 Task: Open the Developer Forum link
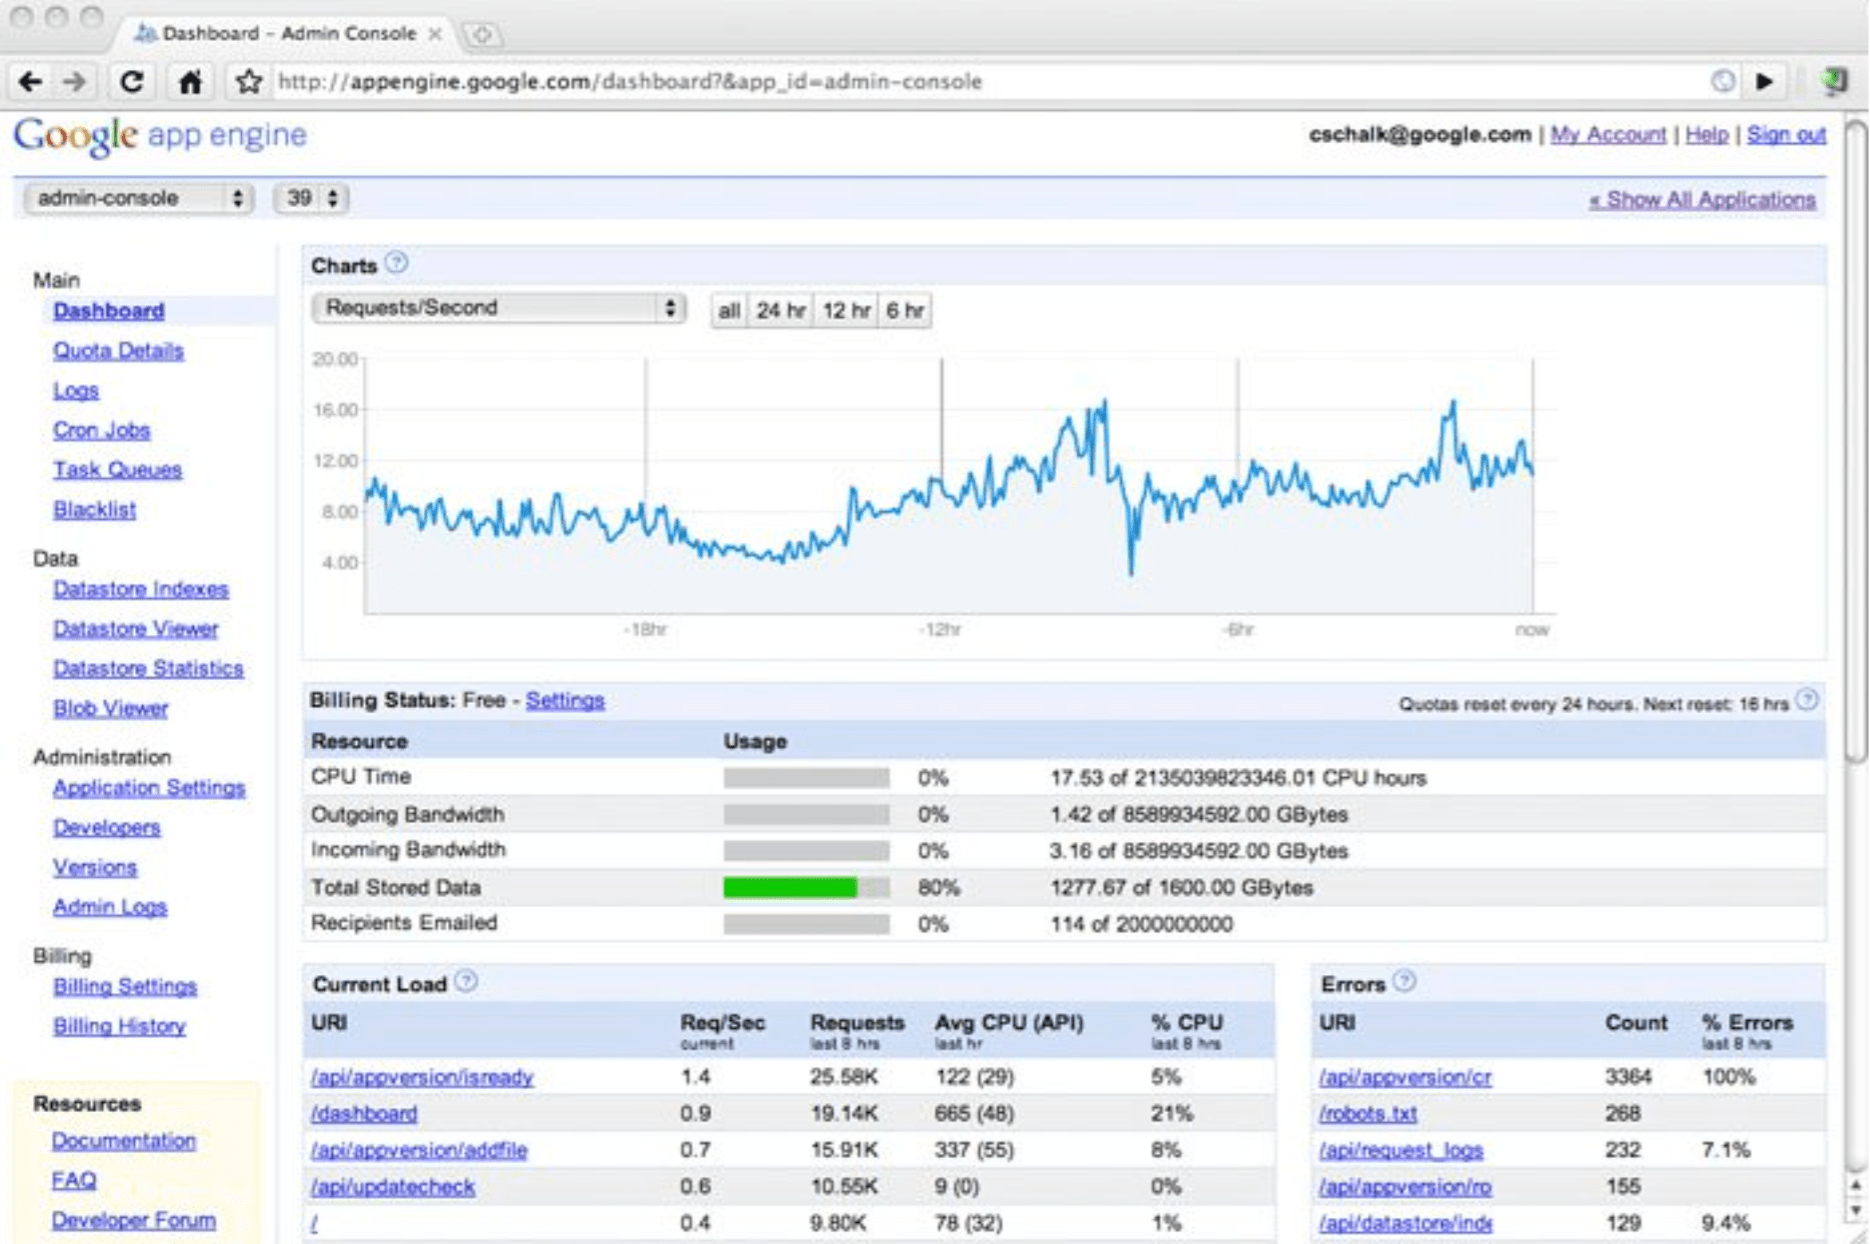coord(134,1221)
